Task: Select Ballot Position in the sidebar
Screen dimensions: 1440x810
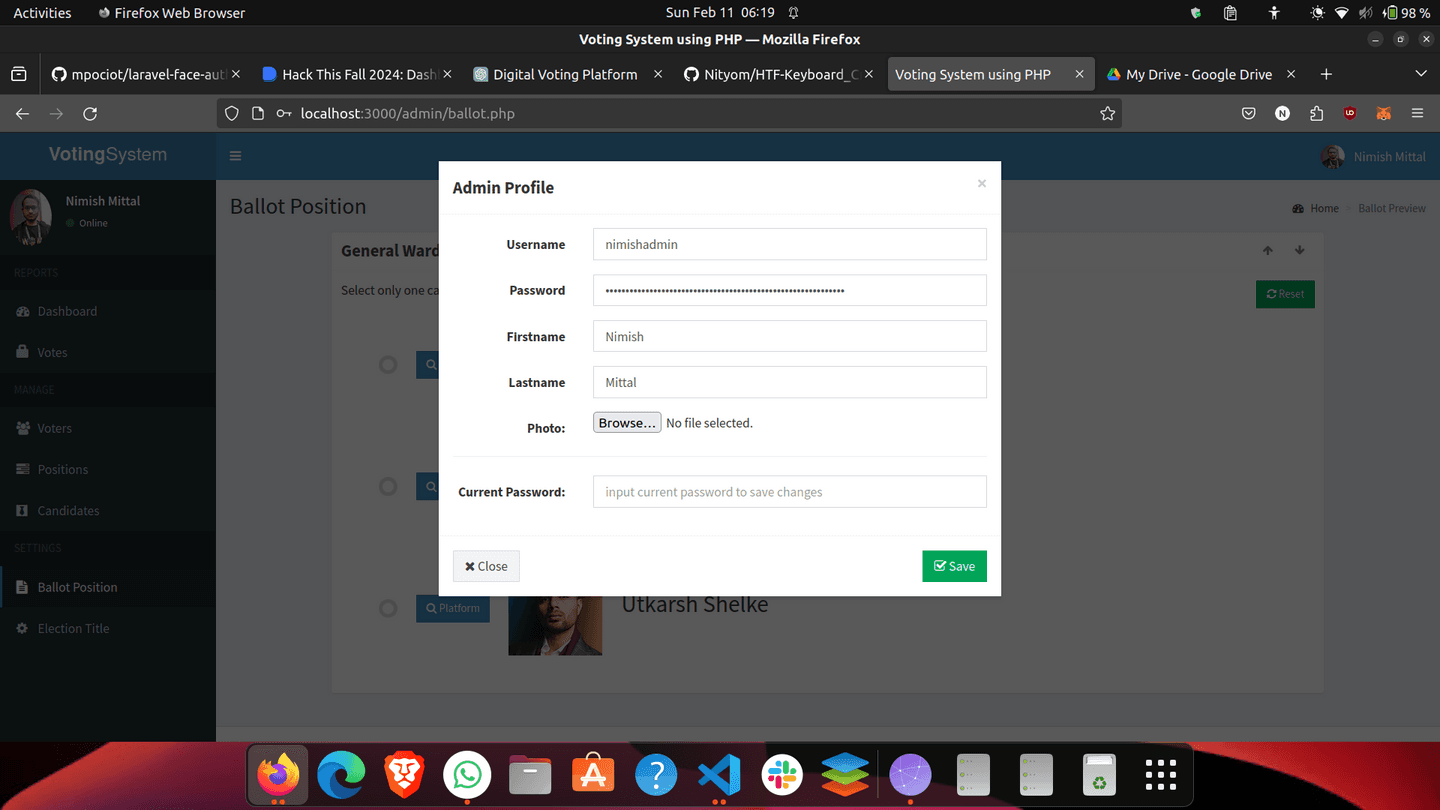Action: (107, 587)
